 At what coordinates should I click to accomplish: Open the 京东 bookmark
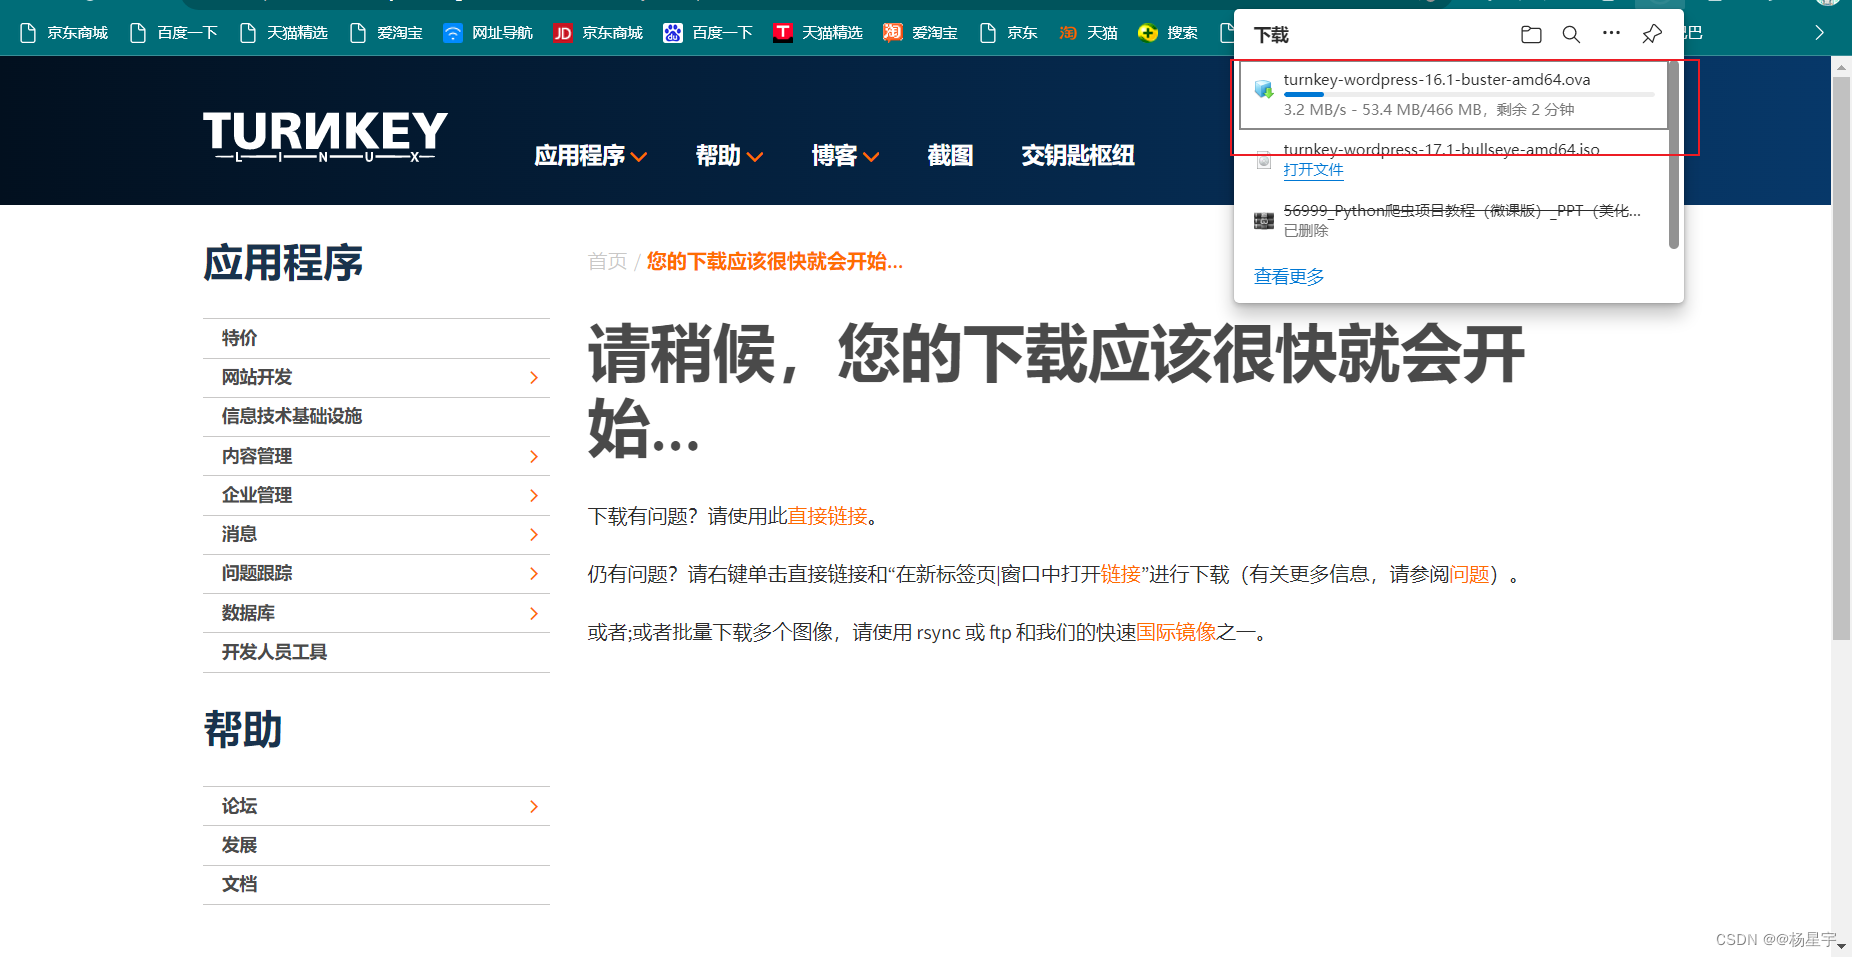(1008, 33)
